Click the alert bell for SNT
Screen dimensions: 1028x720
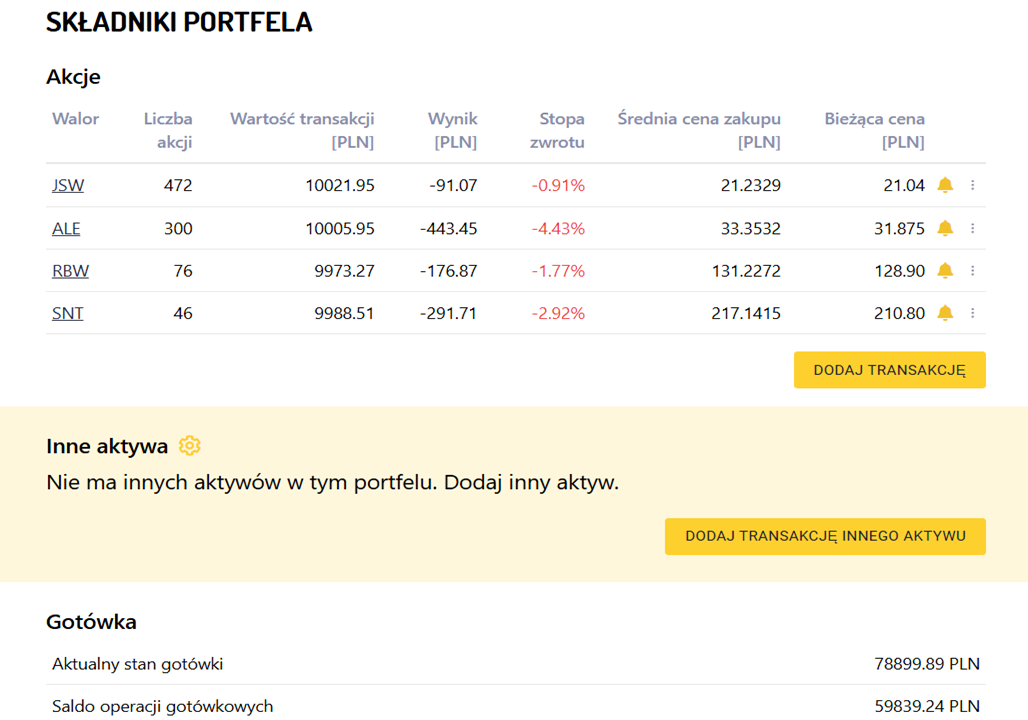pos(945,314)
